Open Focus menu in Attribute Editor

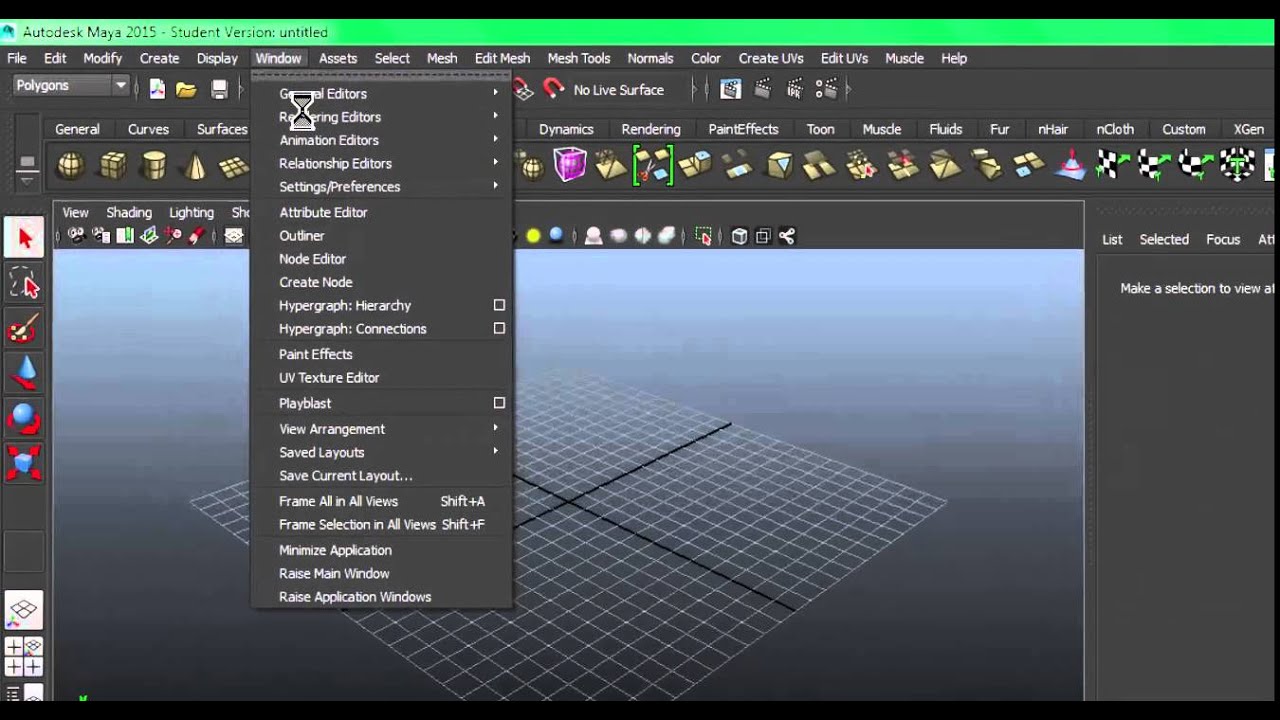[x=1223, y=239]
